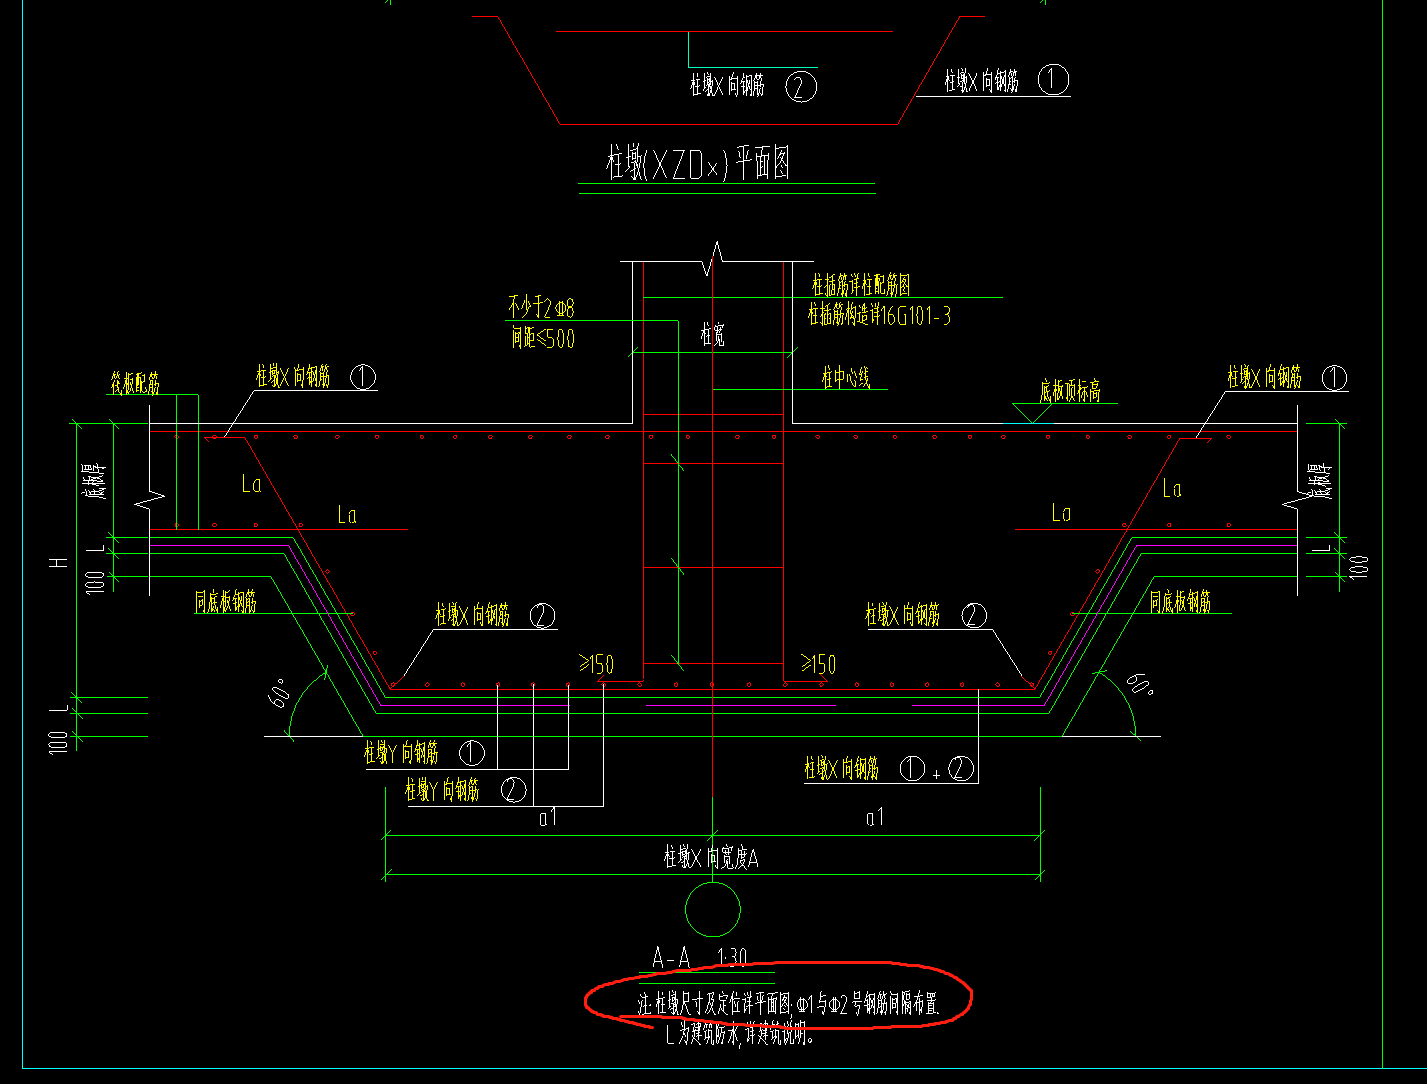This screenshot has height=1084, width=1427.
Task: Click the "柱墩X向钢筋 ②" label right of column
Action: point(926,615)
